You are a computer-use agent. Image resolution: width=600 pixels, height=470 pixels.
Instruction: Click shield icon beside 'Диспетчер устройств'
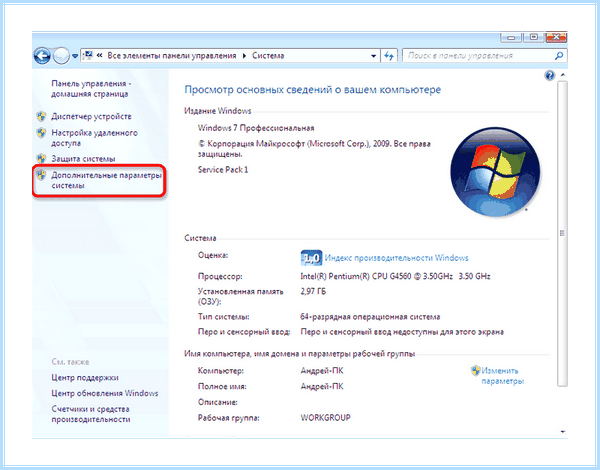coord(41,116)
